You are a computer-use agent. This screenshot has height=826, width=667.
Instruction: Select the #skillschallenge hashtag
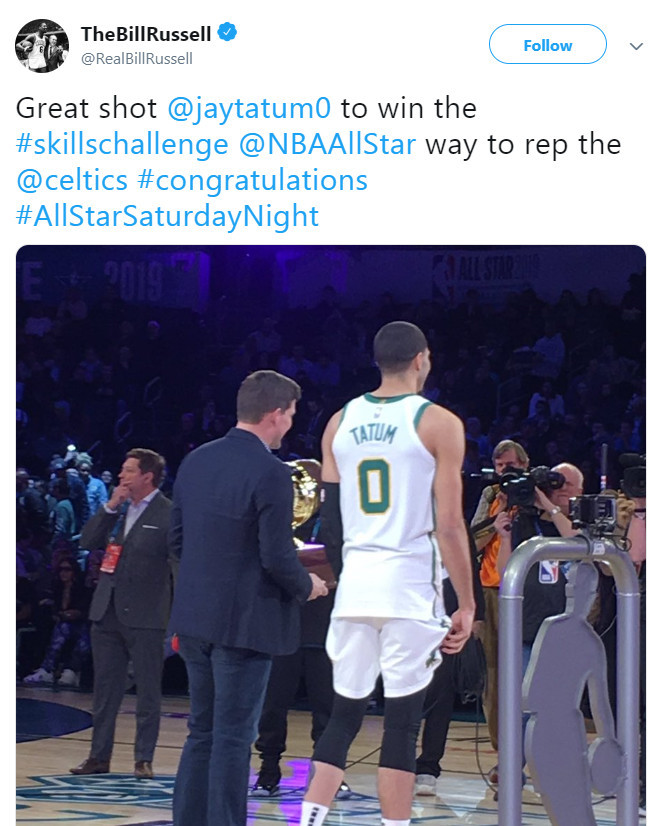coord(123,145)
